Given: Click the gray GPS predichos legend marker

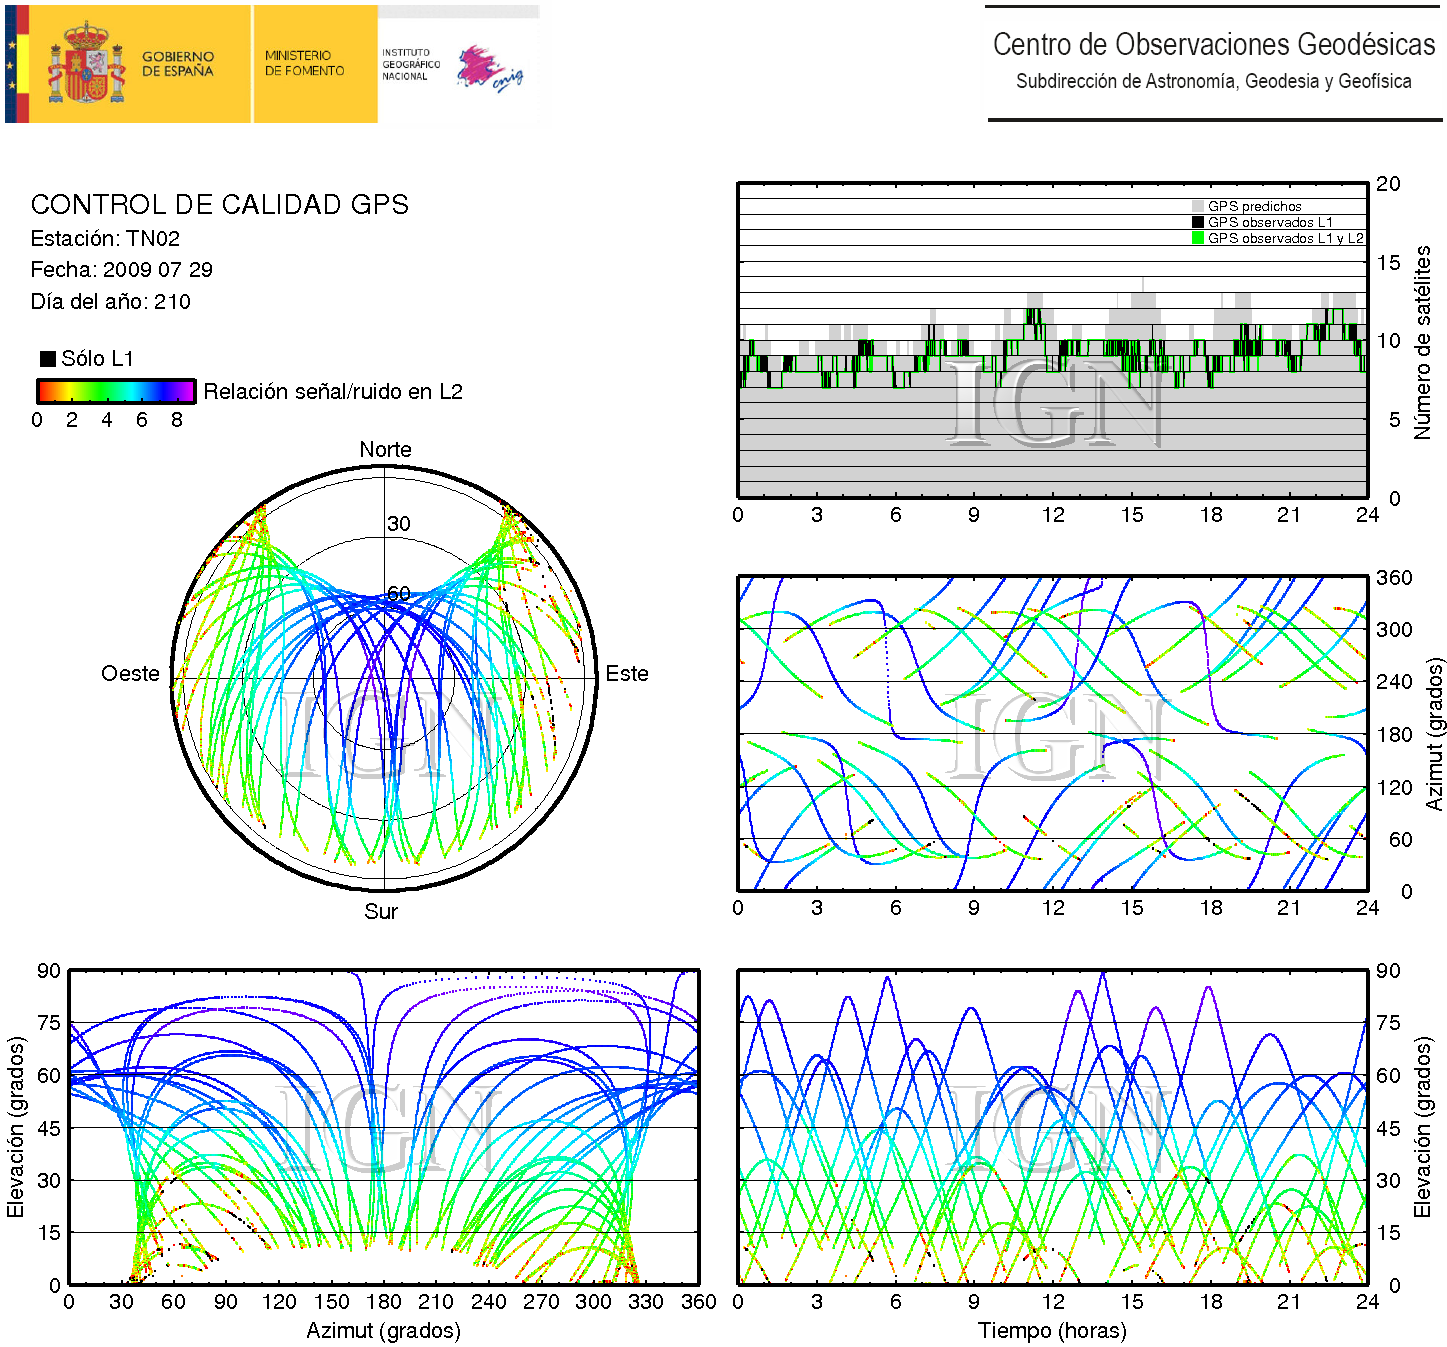Looking at the screenshot, I should (1197, 206).
